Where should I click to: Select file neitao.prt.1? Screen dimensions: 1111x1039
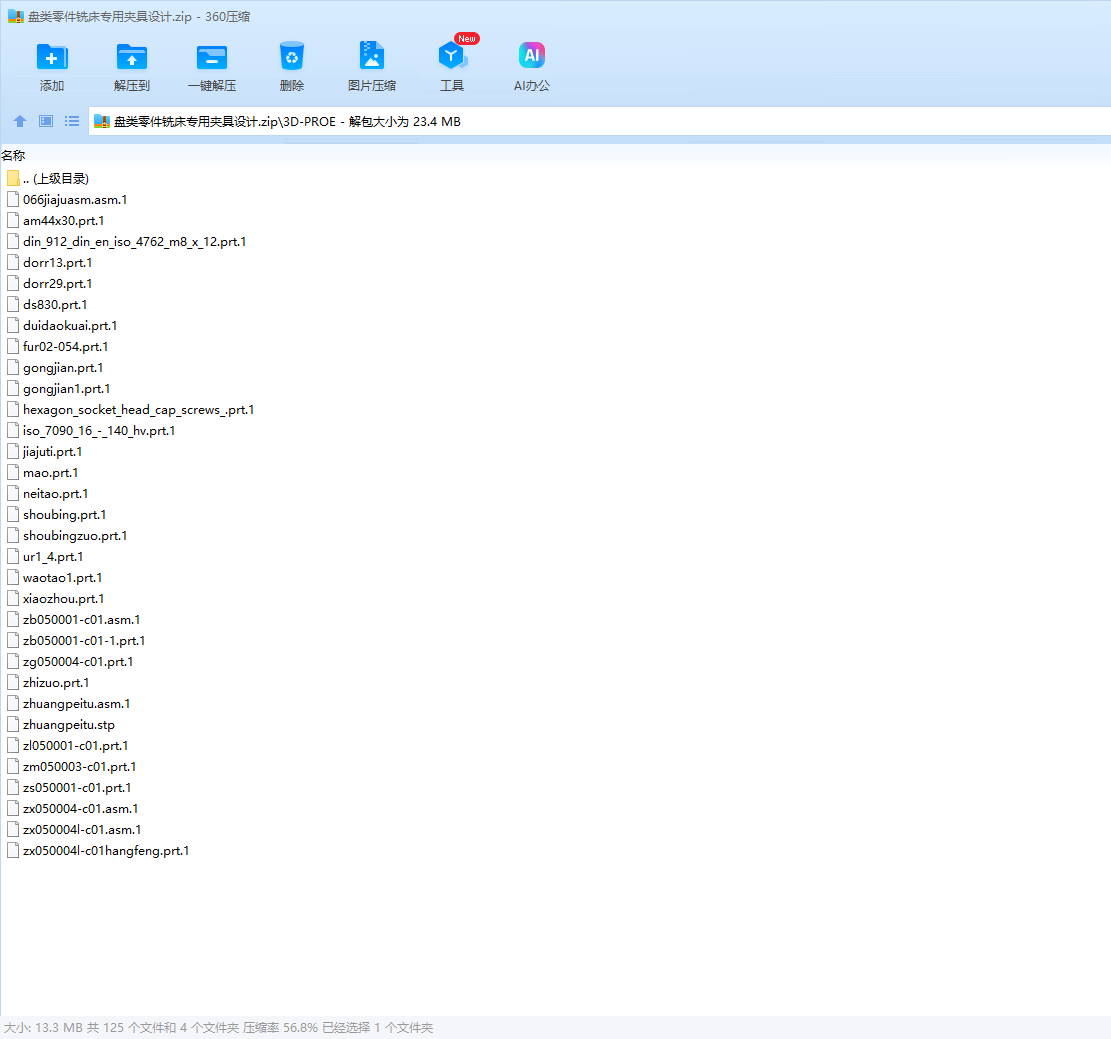pos(48,493)
